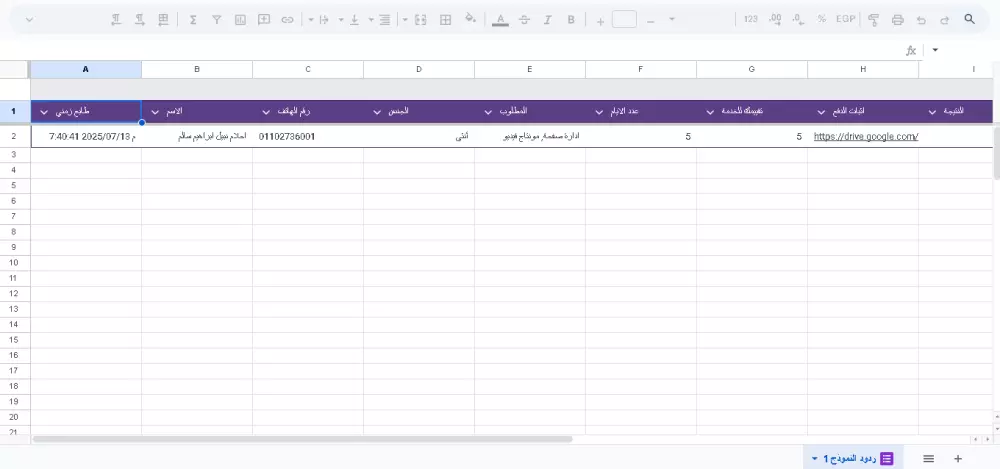Viewport: 1000px width, 469px height.
Task: Insert a comment with the plus-bubble icon
Action: pyautogui.click(x=263, y=20)
